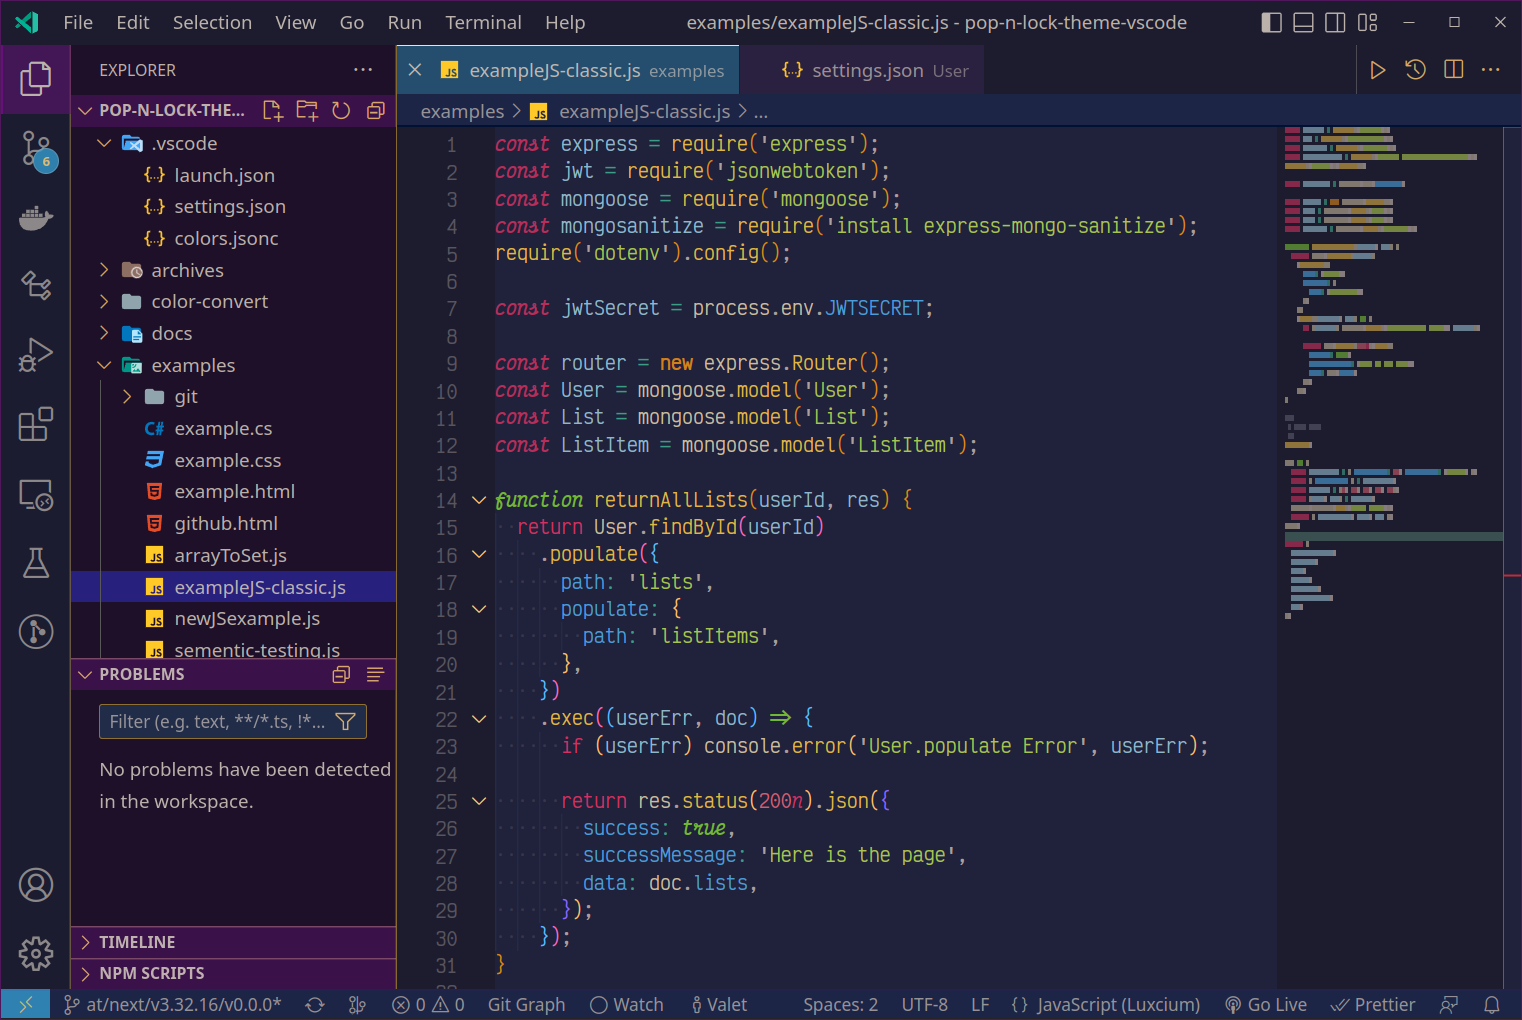The height and width of the screenshot is (1020, 1522).
Task: Change encoding UTF-8
Action: (924, 1005)
